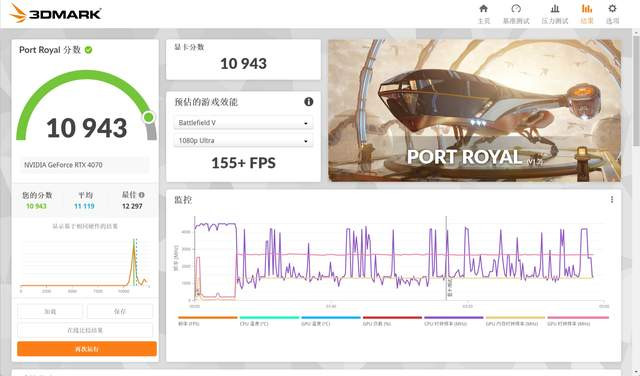Toggle the blue GPU temperature legend line
Viewport: 640px width, 376px height.
point(331,320)
